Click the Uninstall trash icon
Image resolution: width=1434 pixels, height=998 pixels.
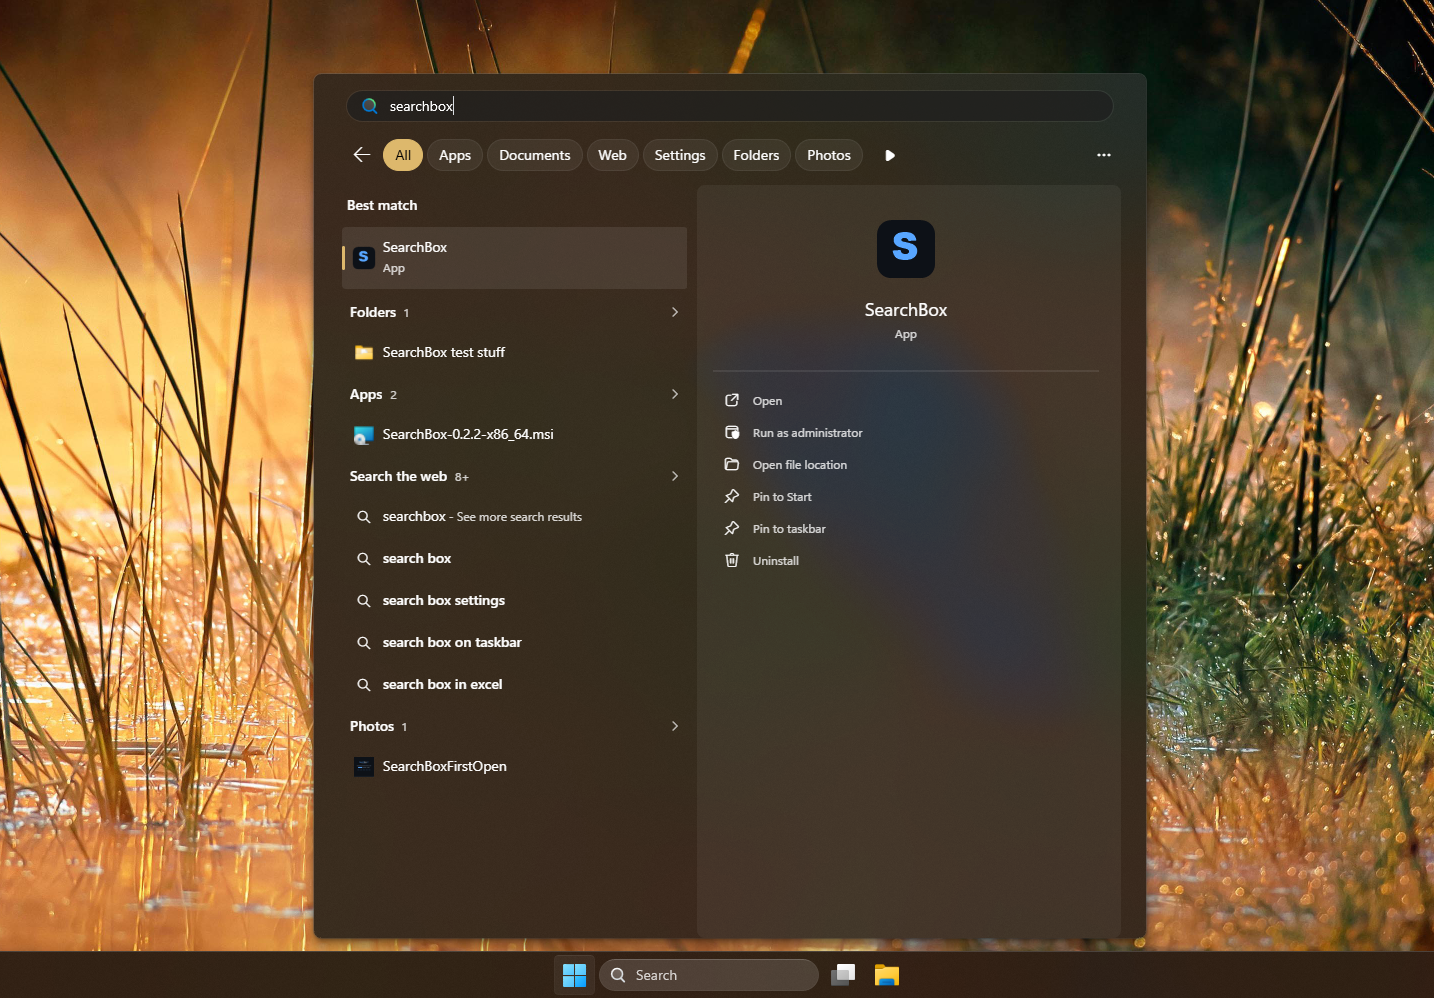[x=732, y=561]
